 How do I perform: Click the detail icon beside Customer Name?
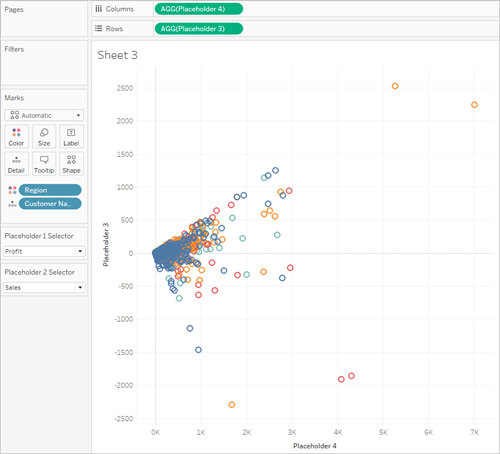tap(12, 204)
